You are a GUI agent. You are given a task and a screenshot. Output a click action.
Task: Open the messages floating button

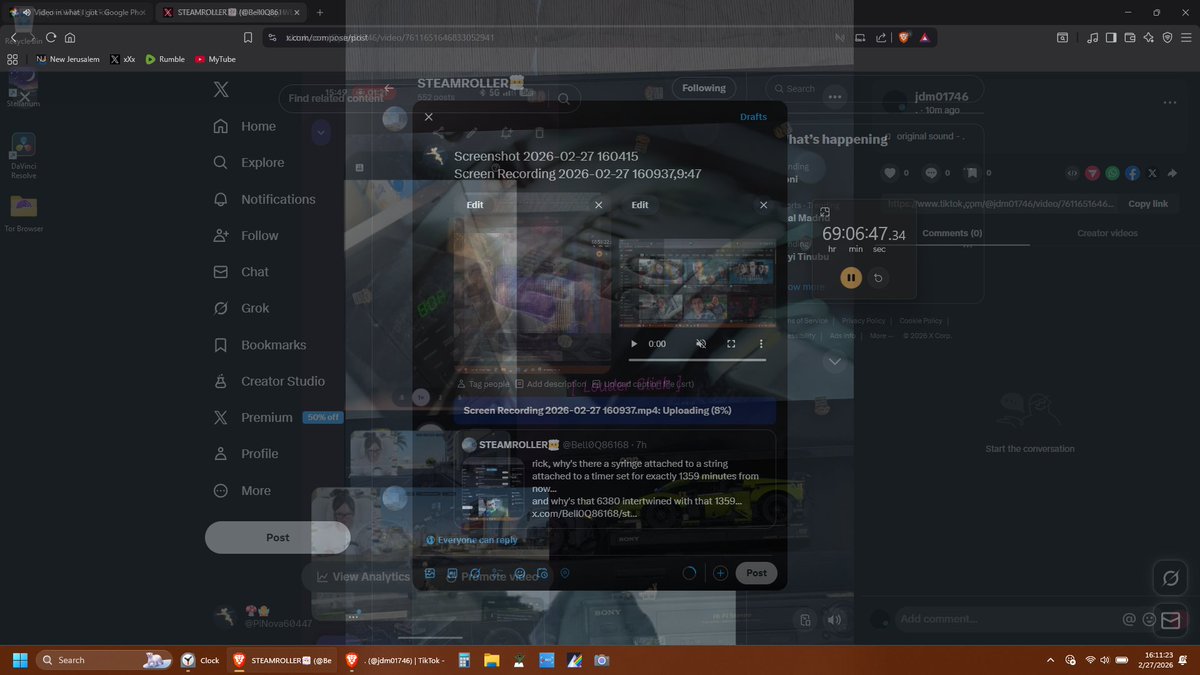tap(1171, 621)
